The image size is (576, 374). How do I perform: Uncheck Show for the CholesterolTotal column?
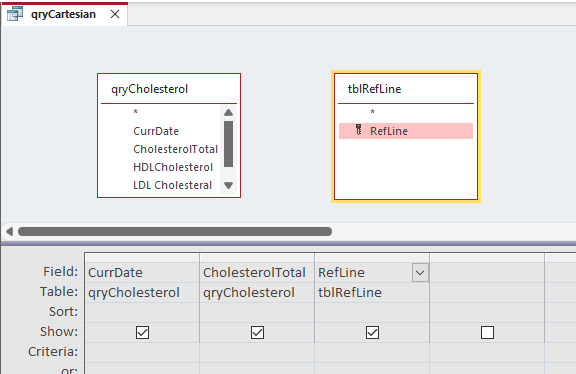[x=258, y=332]
